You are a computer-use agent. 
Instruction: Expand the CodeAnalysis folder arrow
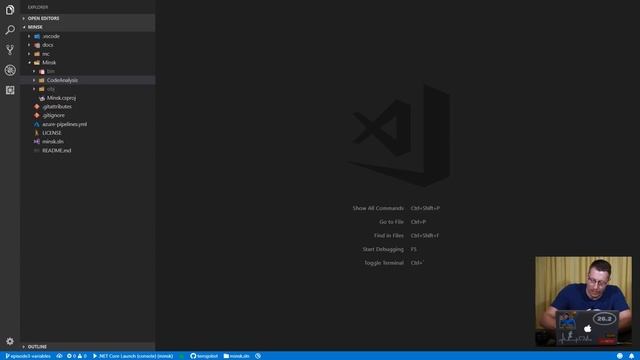click(x=34, y=80)
